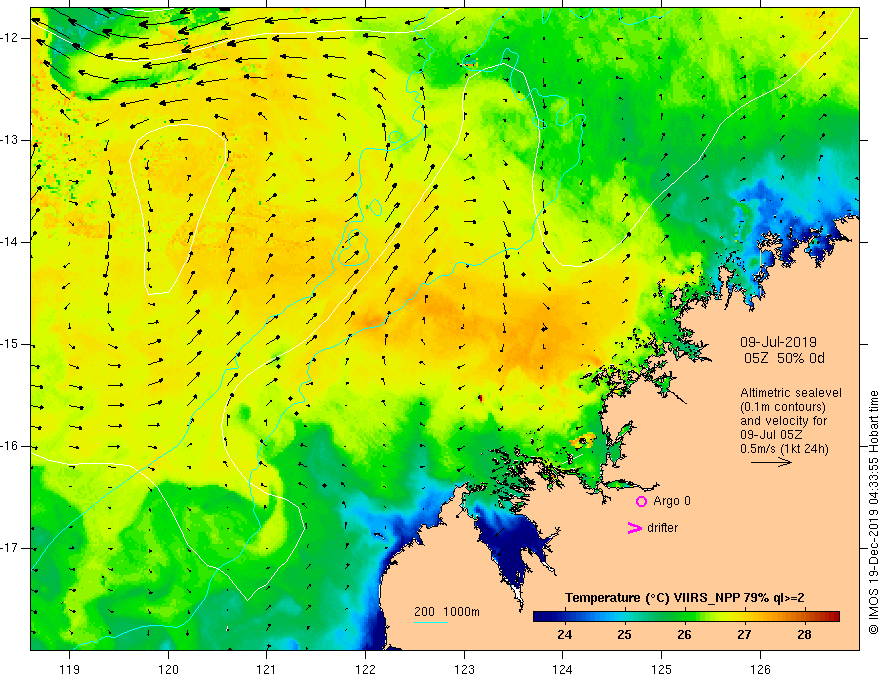This screenshot has height=680, width=880.
Task: Click latitude axis label '-16'
Action: [x=10, y=447]
